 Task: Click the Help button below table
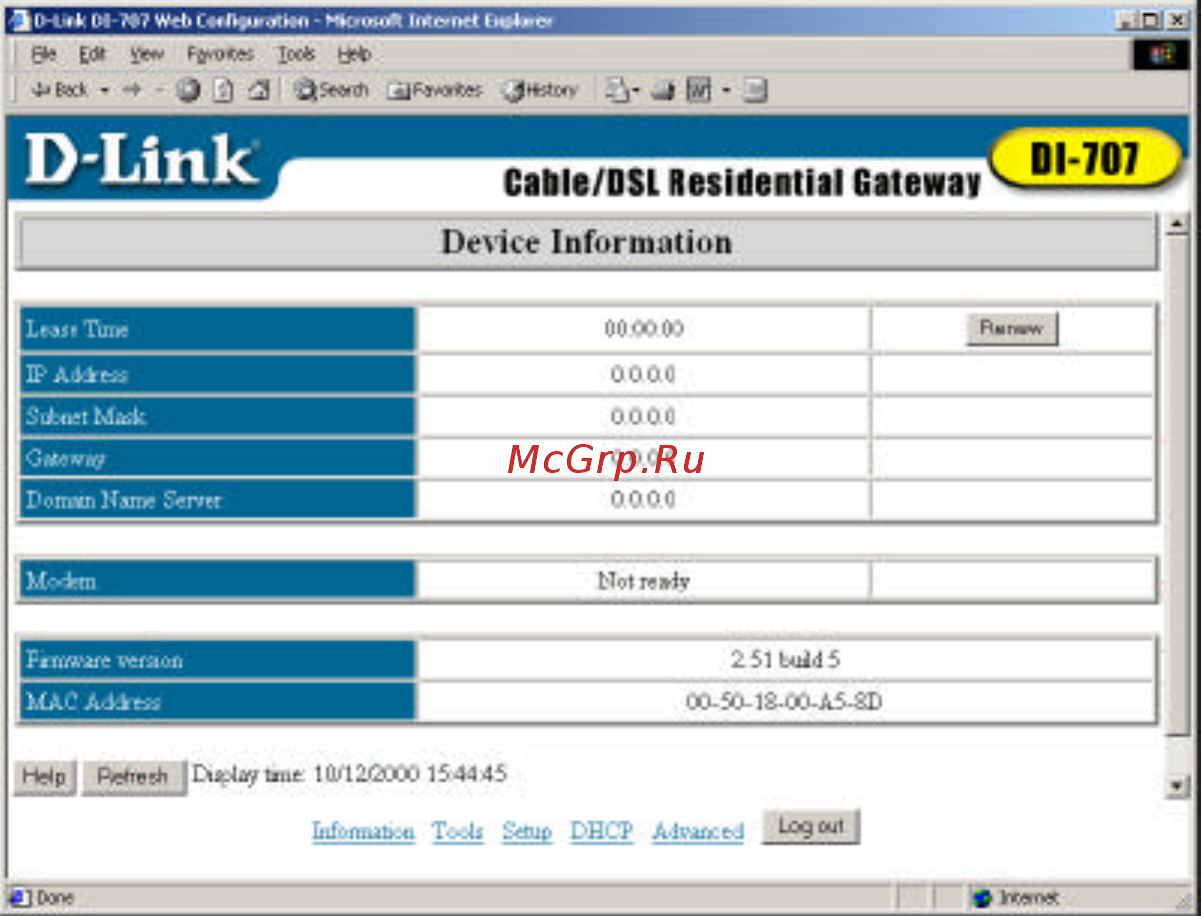(44, 777)
